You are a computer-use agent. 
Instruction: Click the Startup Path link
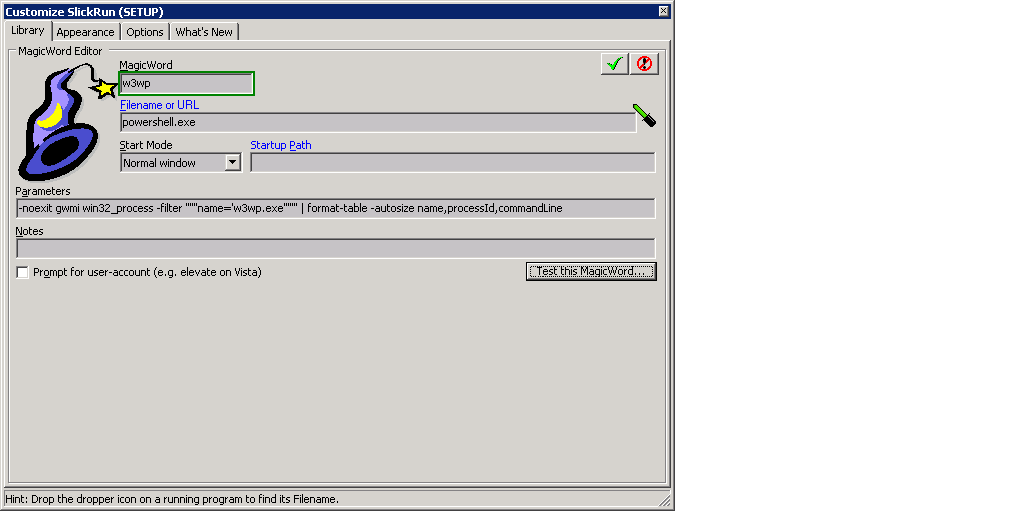click(280, 145)
